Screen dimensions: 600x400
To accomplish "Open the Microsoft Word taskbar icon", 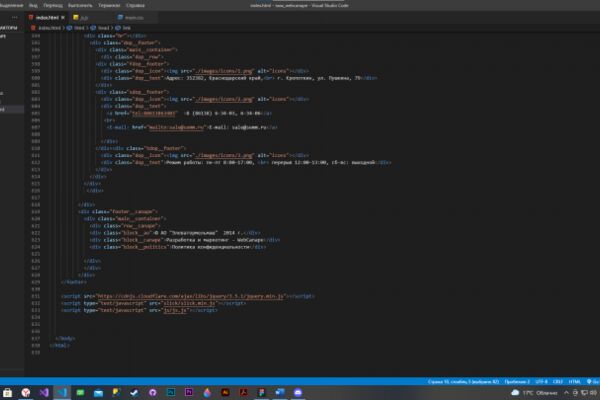I will pos(280,392).
